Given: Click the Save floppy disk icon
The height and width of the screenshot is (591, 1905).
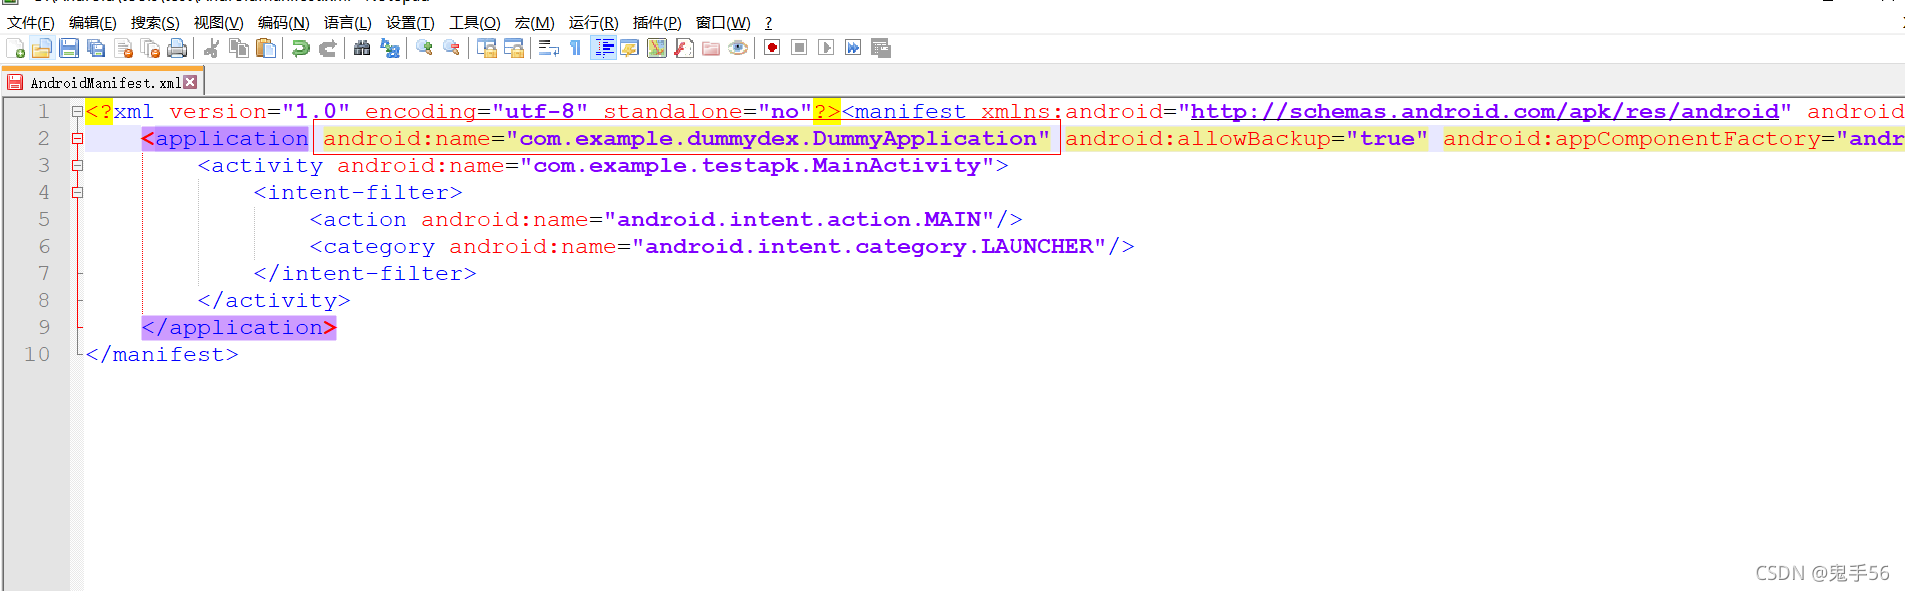Looking at the screenshot, I should (x=69, y=48).
